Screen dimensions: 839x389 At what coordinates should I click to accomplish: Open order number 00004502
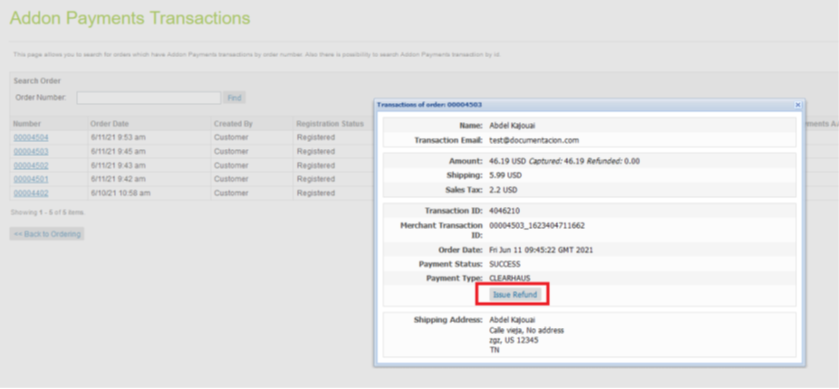(x=31, y=165)
